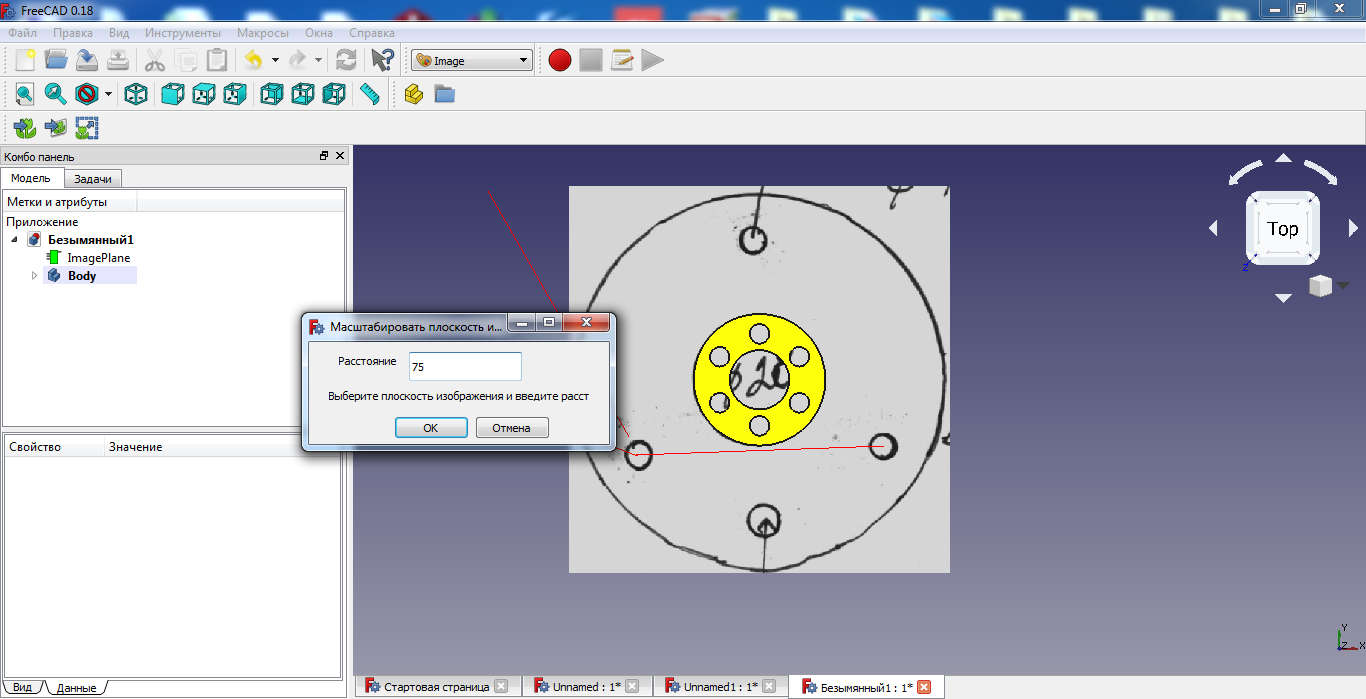Switch to isometric view cube icon
The width and height of the screenshot is (1366, 699).
136,94
